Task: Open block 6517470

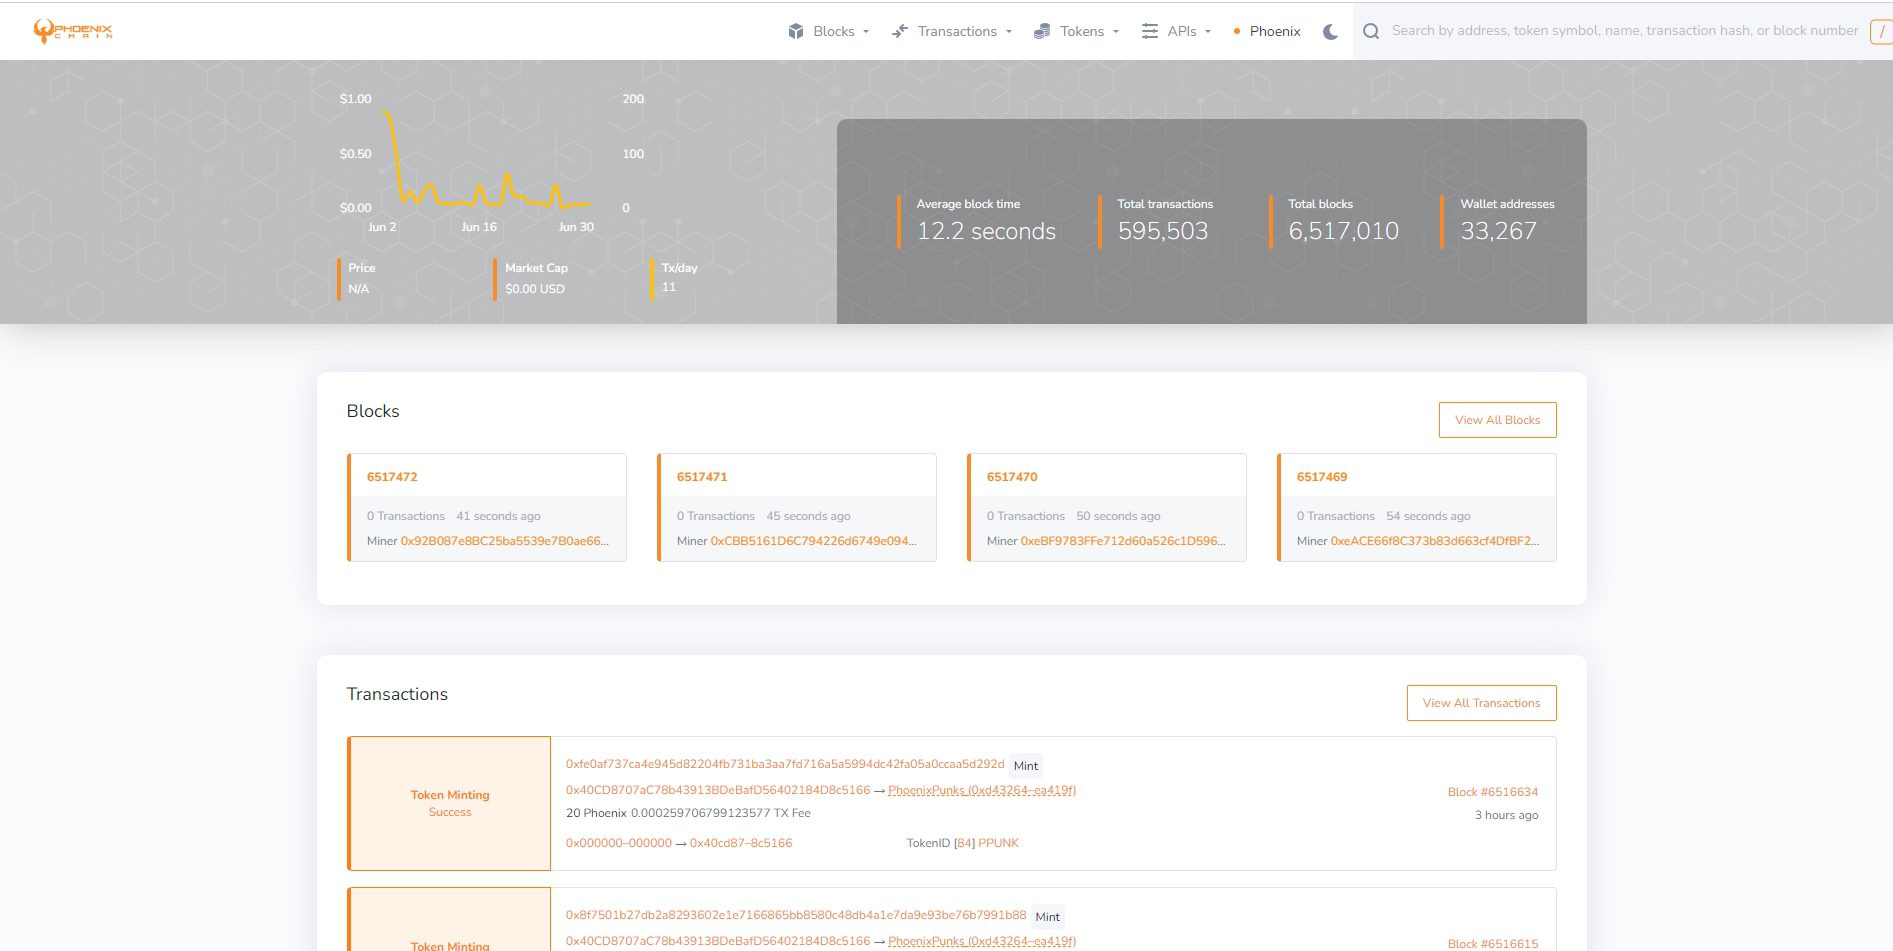Action: point(1012,477)
